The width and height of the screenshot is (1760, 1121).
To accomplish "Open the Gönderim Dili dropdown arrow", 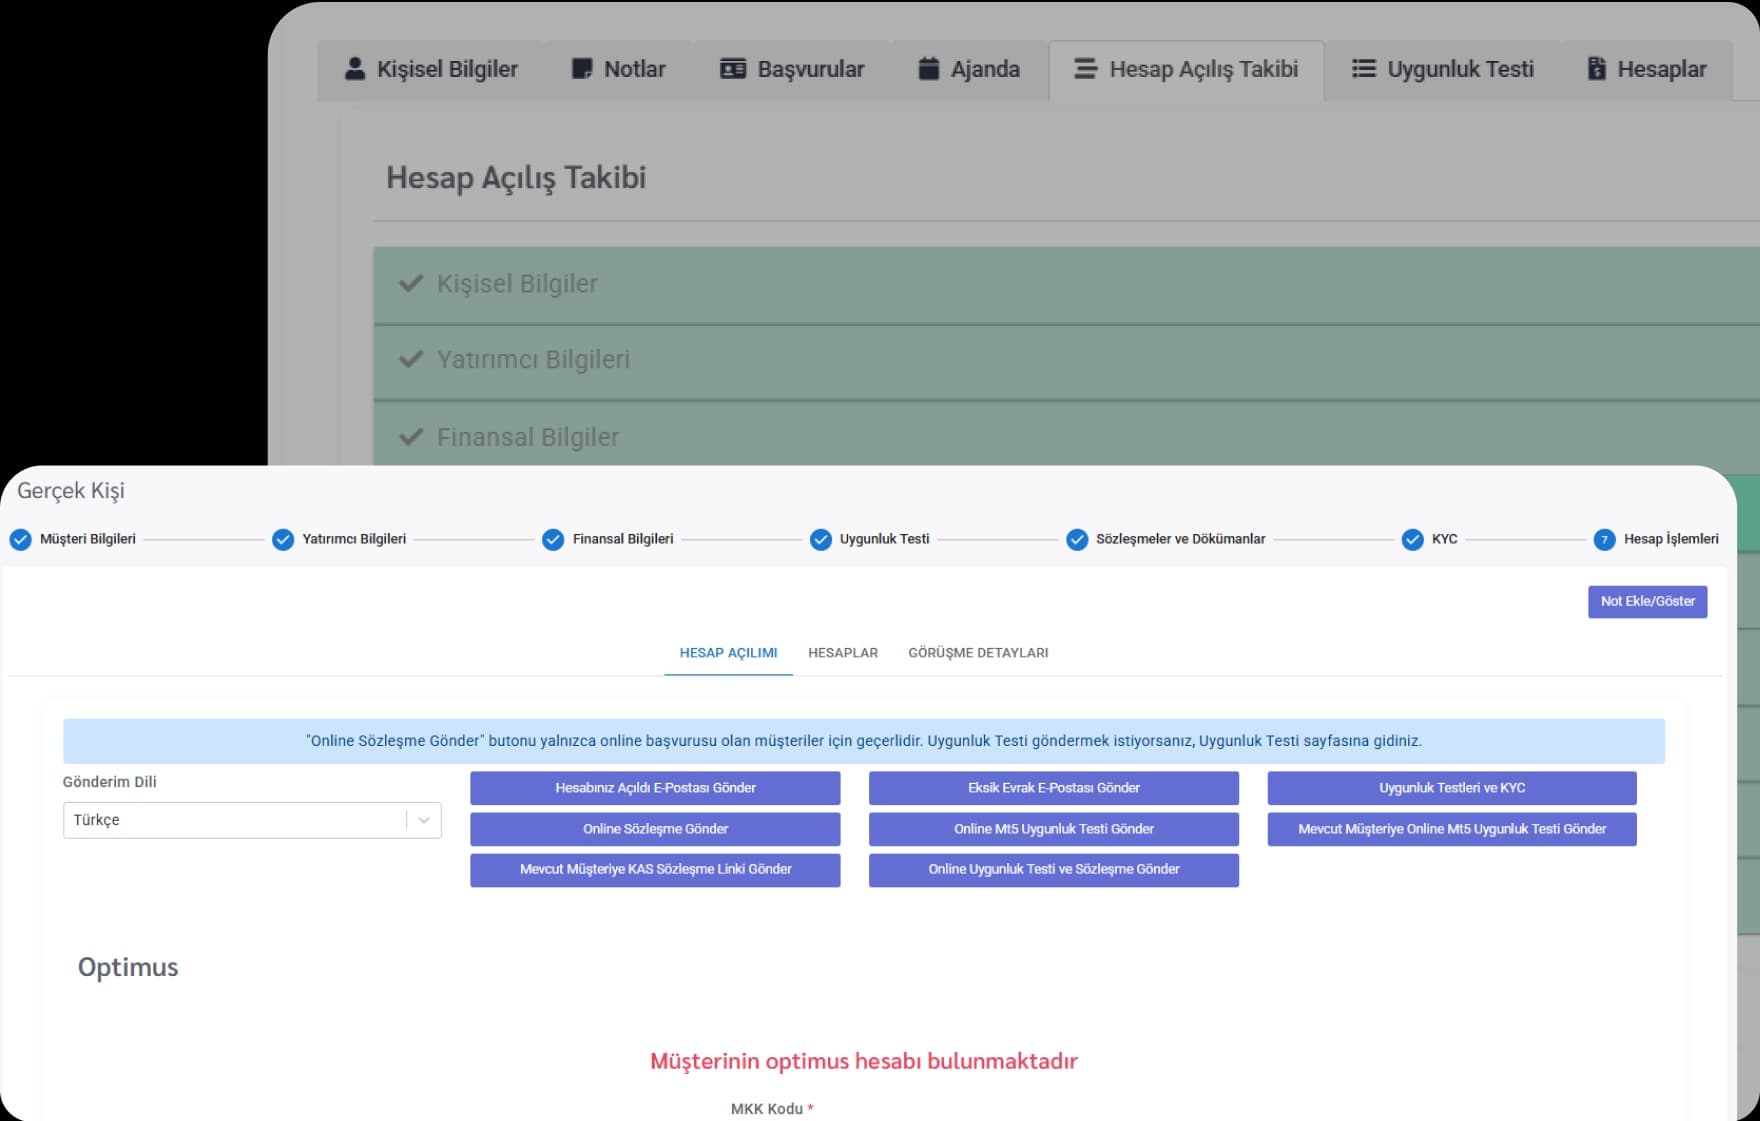I will [x=424, y=820].
